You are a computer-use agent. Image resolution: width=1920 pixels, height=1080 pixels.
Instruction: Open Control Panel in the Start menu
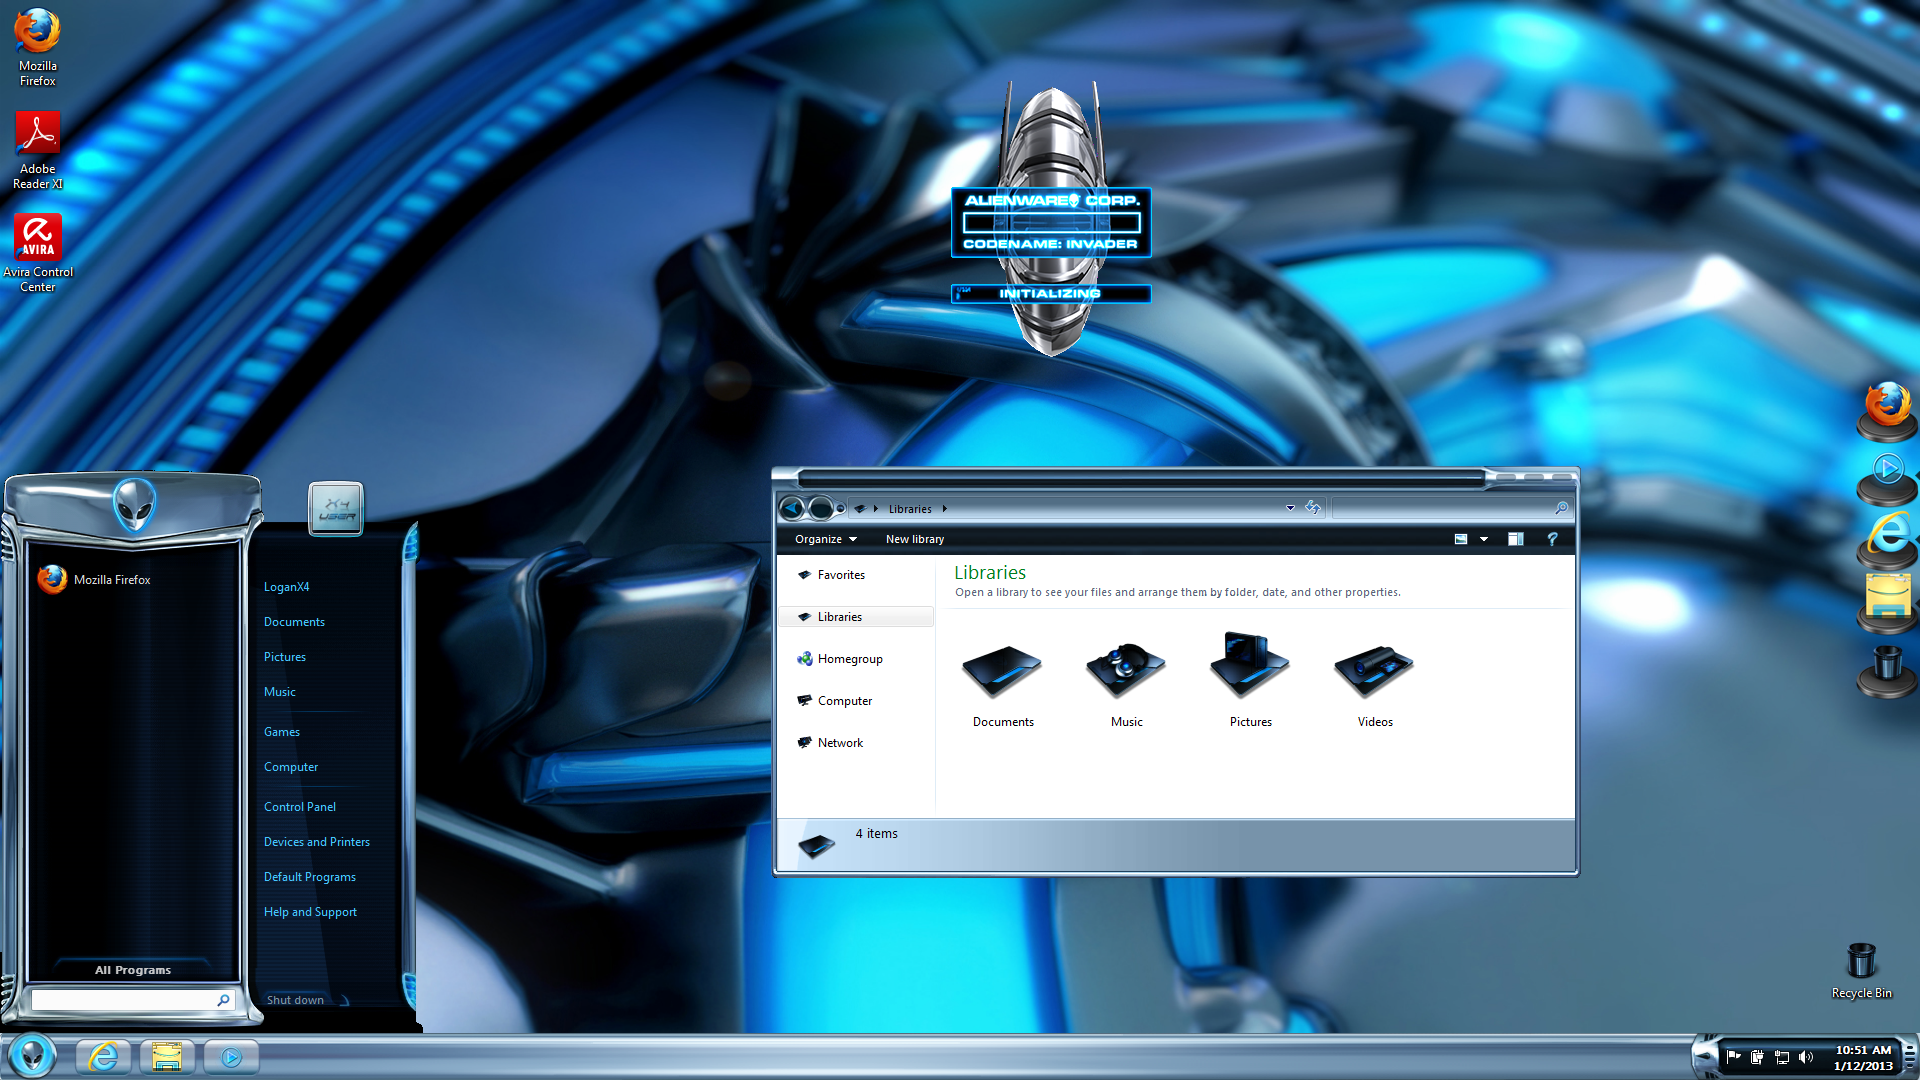300,807
